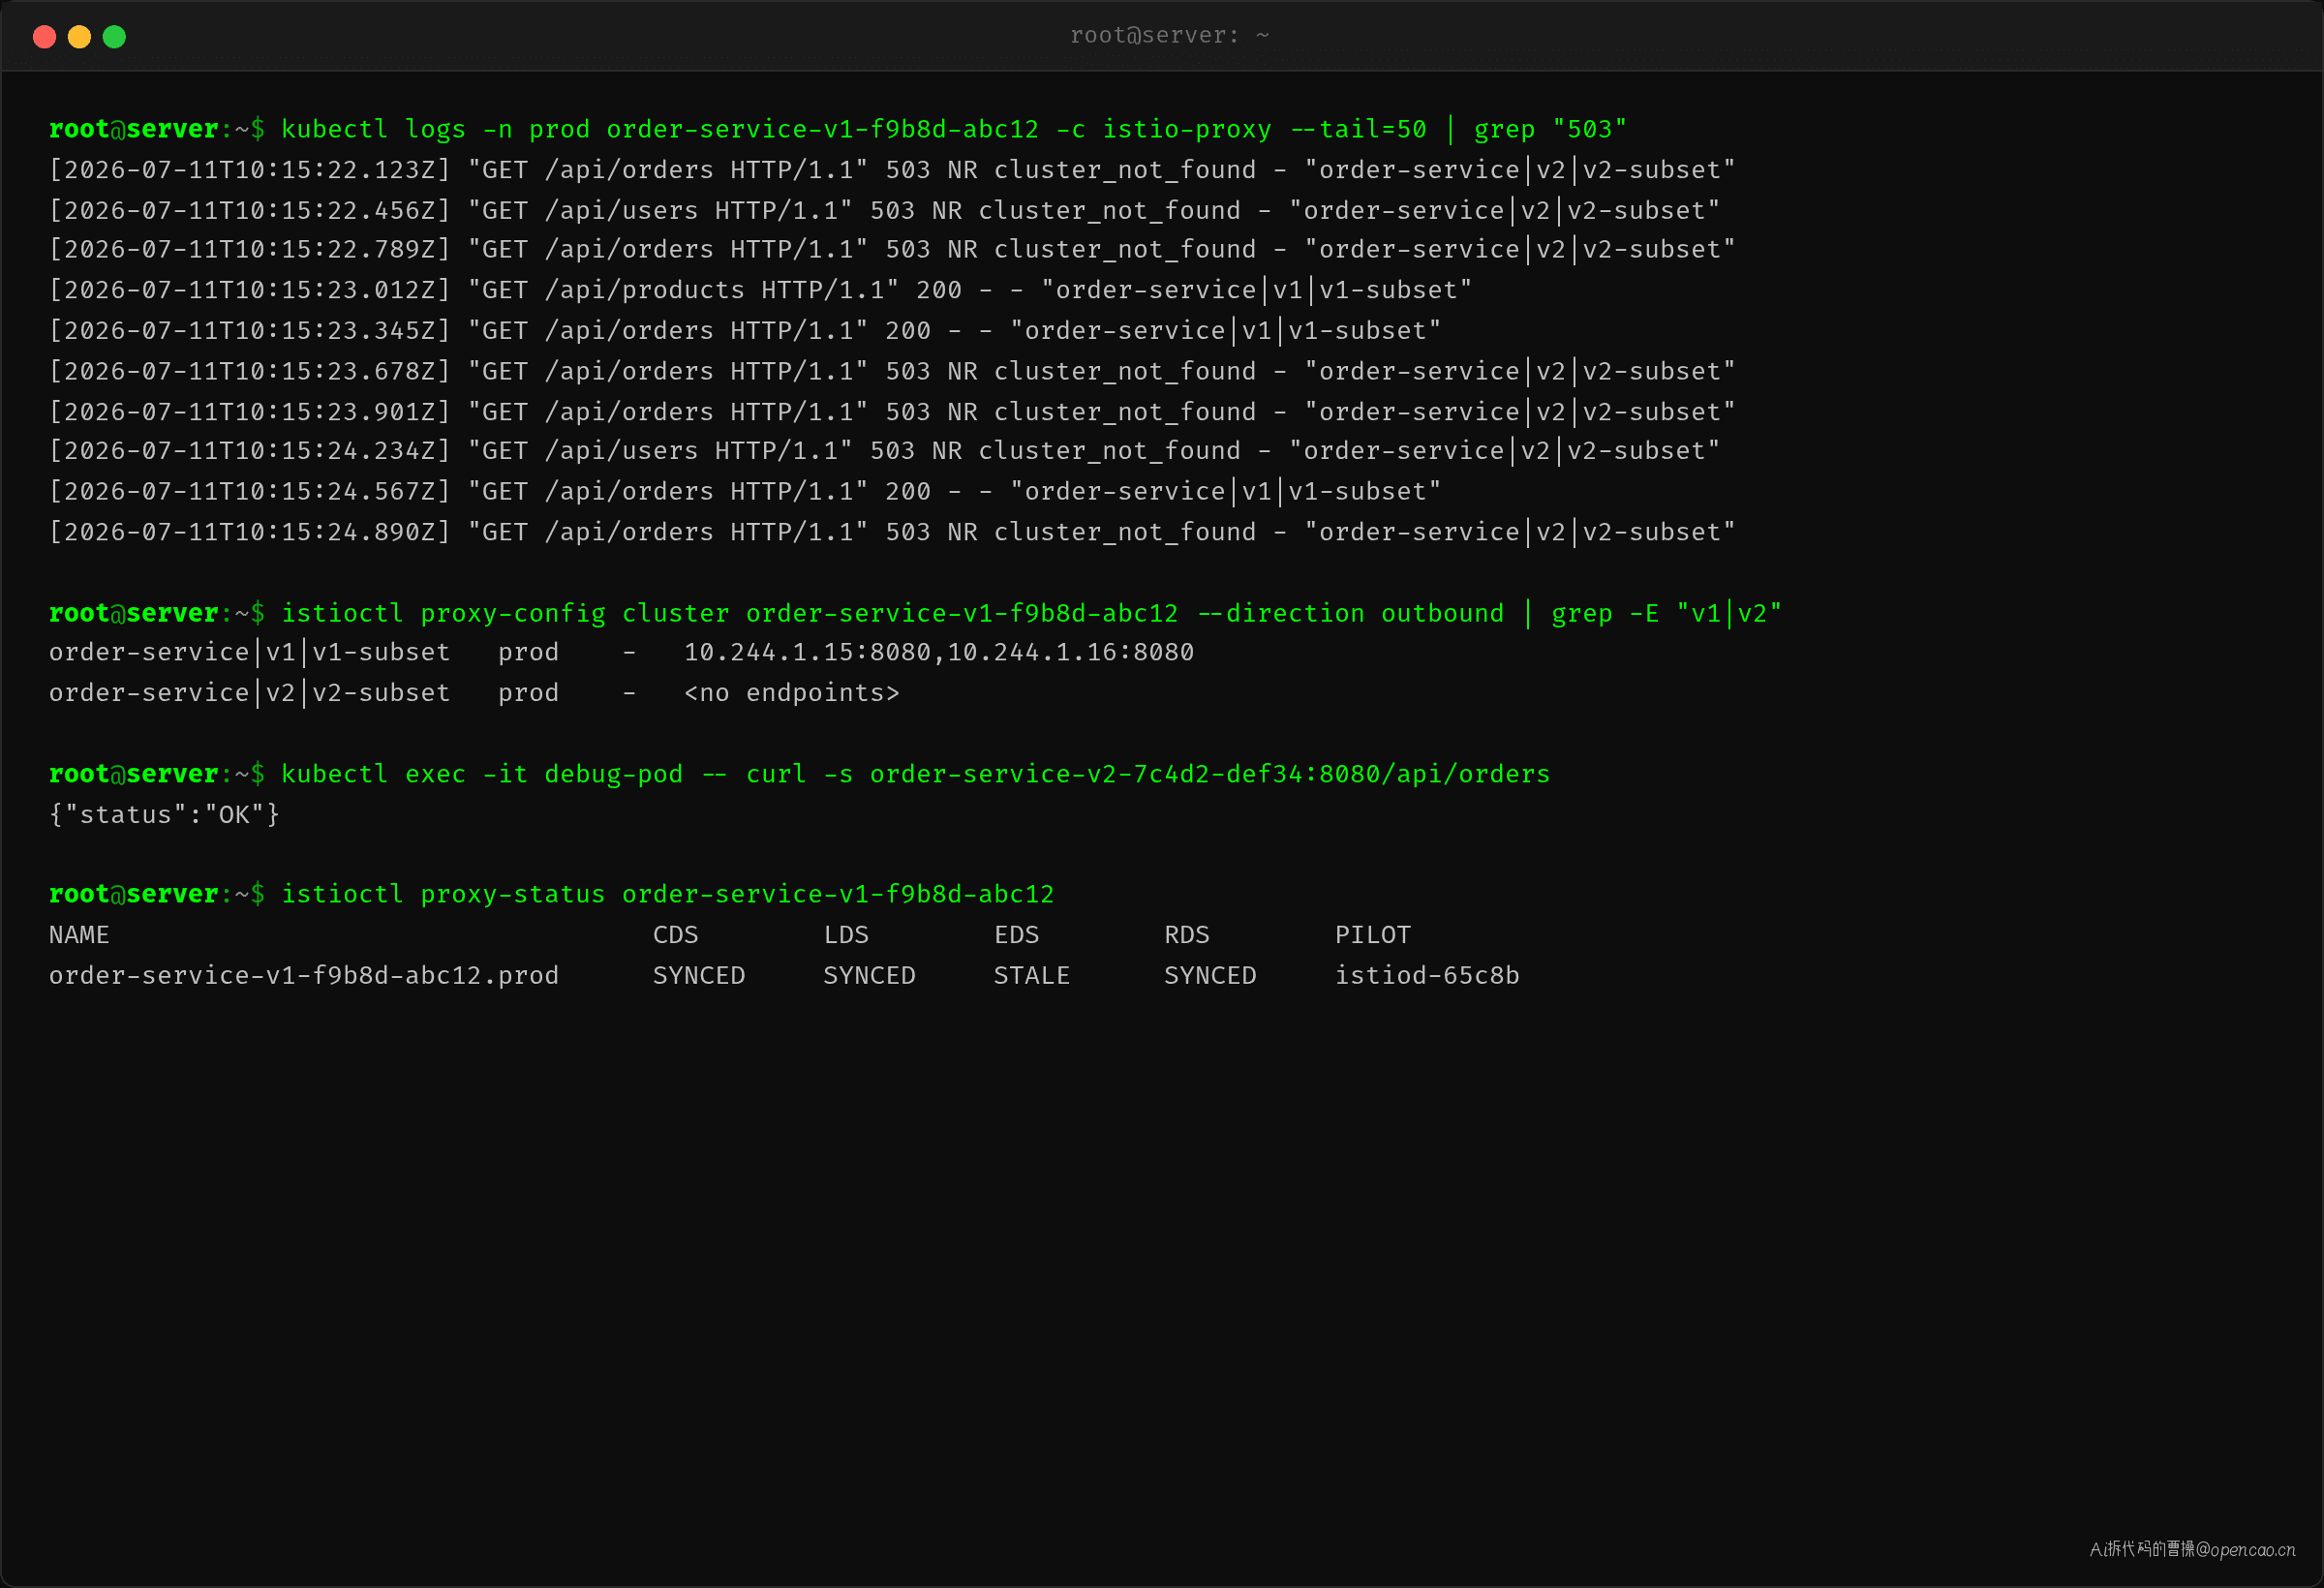Viewport: 2324px width, 1588px height.
Task: Click log line timestamped 10:15:22.456Z
Action: point(884,211)
